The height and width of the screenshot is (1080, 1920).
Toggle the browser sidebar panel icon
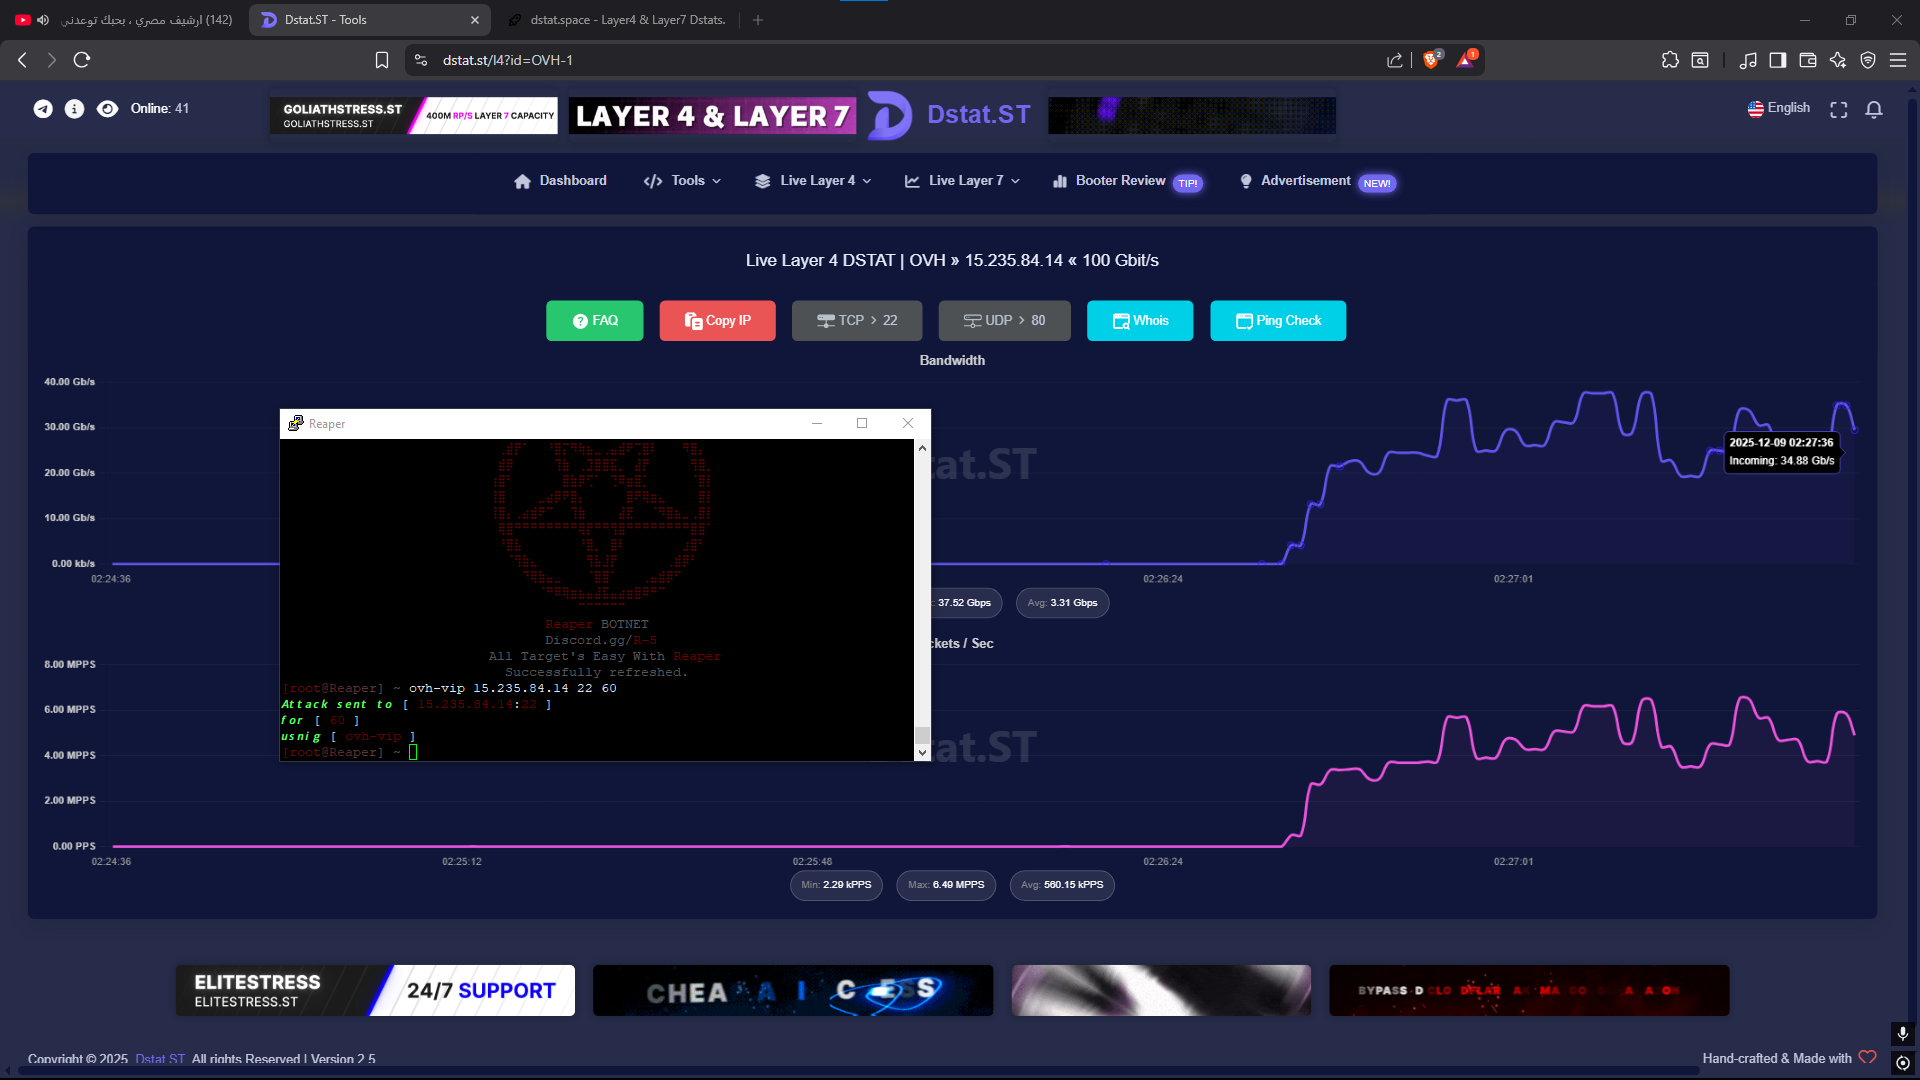pos(1777,60)
